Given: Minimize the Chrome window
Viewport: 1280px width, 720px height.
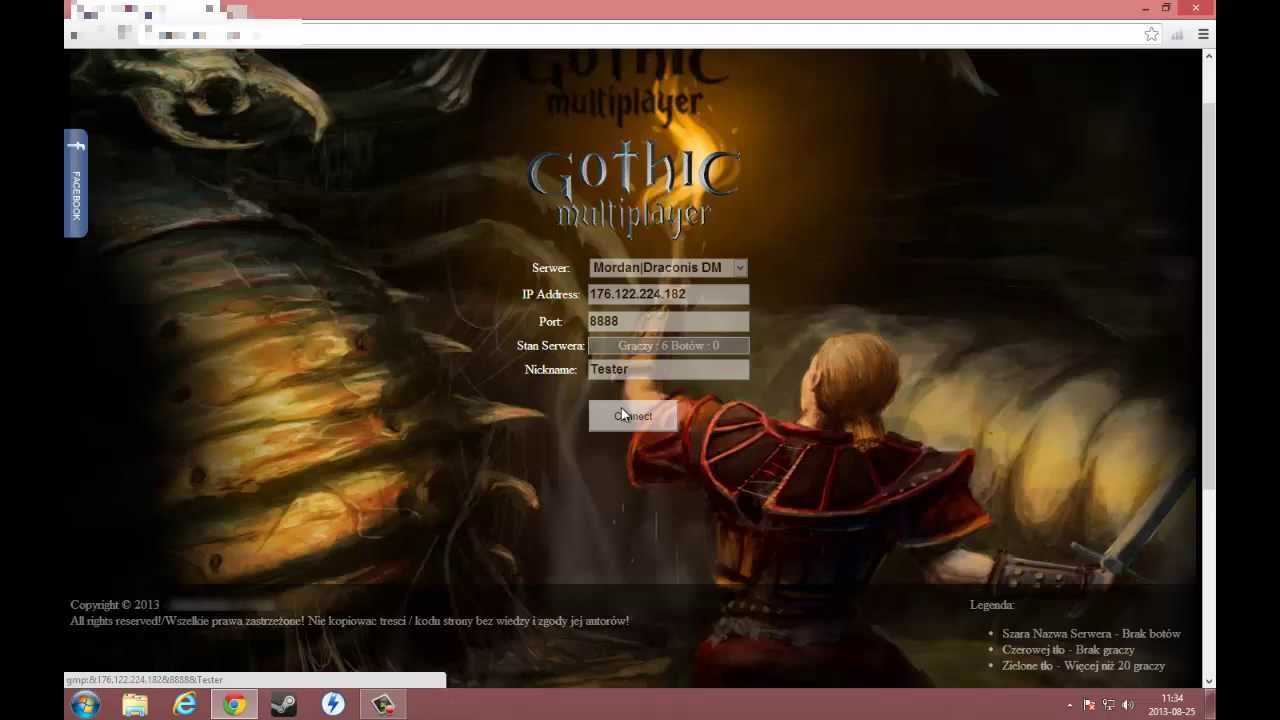Looking at the screenshot, I should [1145, 8].
